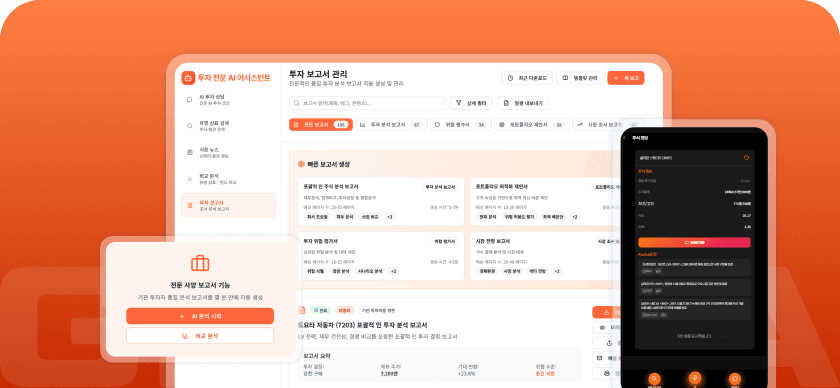
Task: Click the 3,280엔 target price value
Action: 388,374
